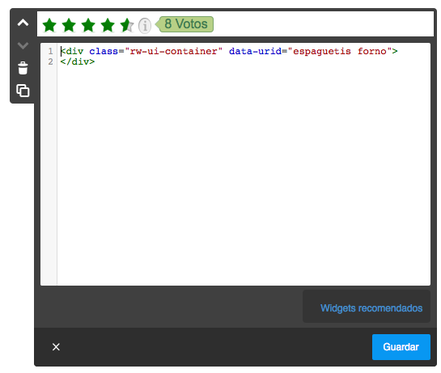
Task: Select the fourth green rating star
Action: click(x=108, y=25)
